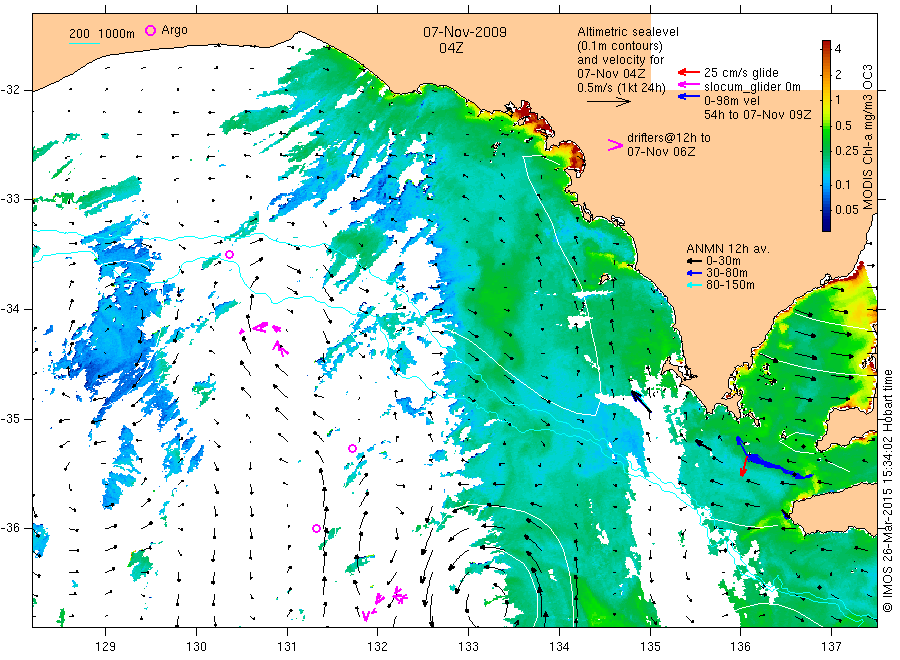The image size is (900, 660).
Task: Click the 'Argo' legend label
Action: pos(174,30)
